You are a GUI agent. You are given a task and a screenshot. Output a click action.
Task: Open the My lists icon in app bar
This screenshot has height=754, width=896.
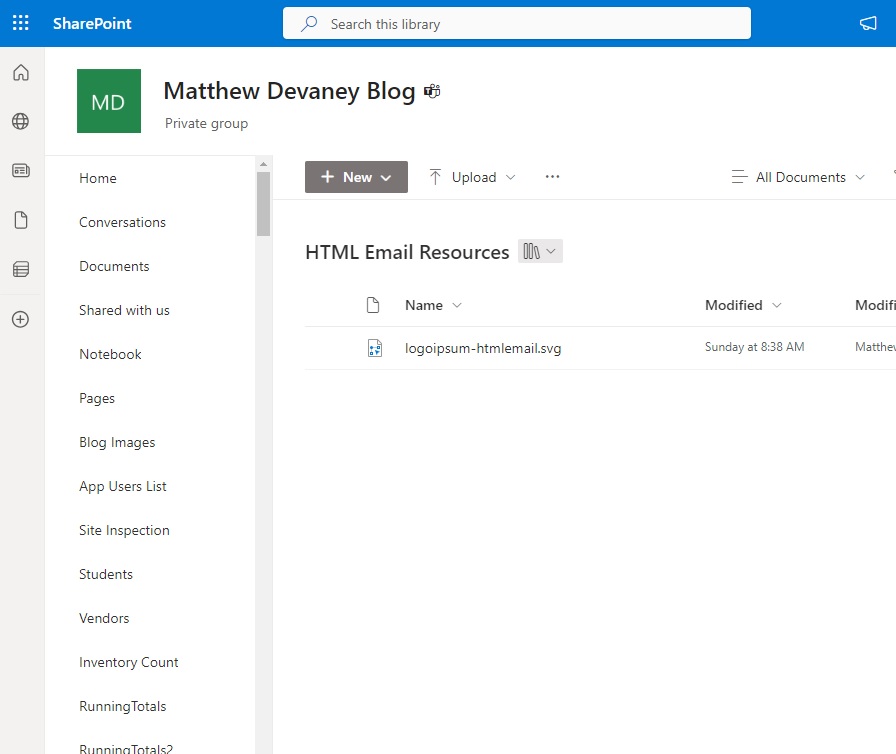[21, 269]
